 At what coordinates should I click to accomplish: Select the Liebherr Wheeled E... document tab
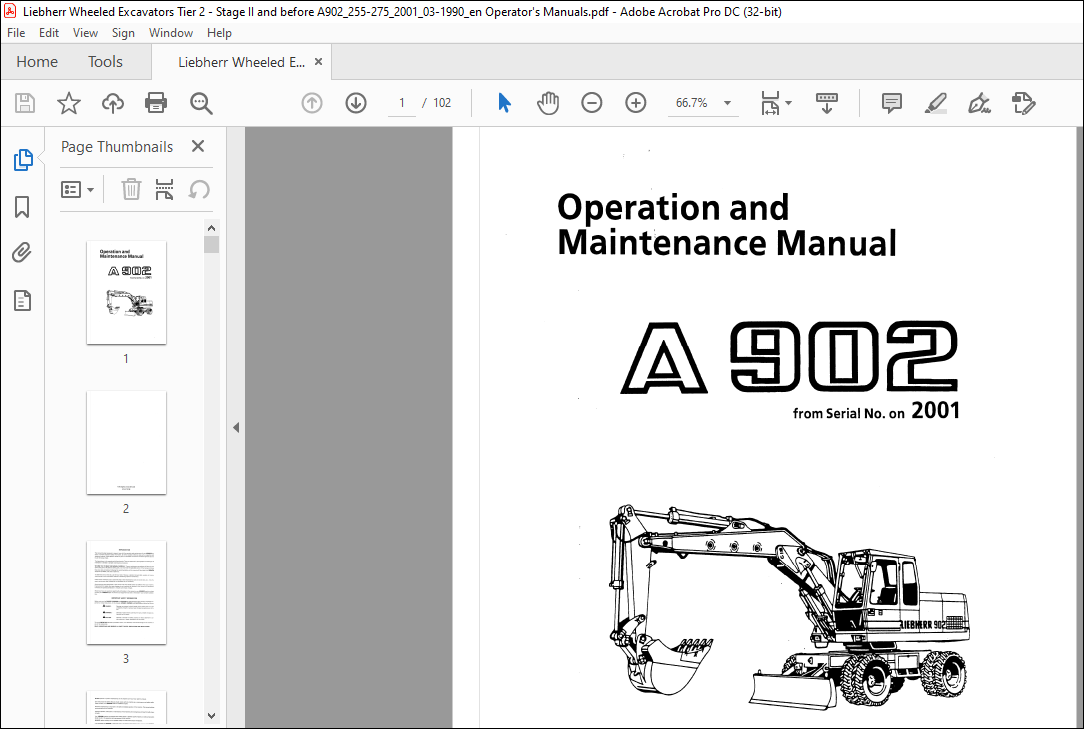tap(241, 62)
